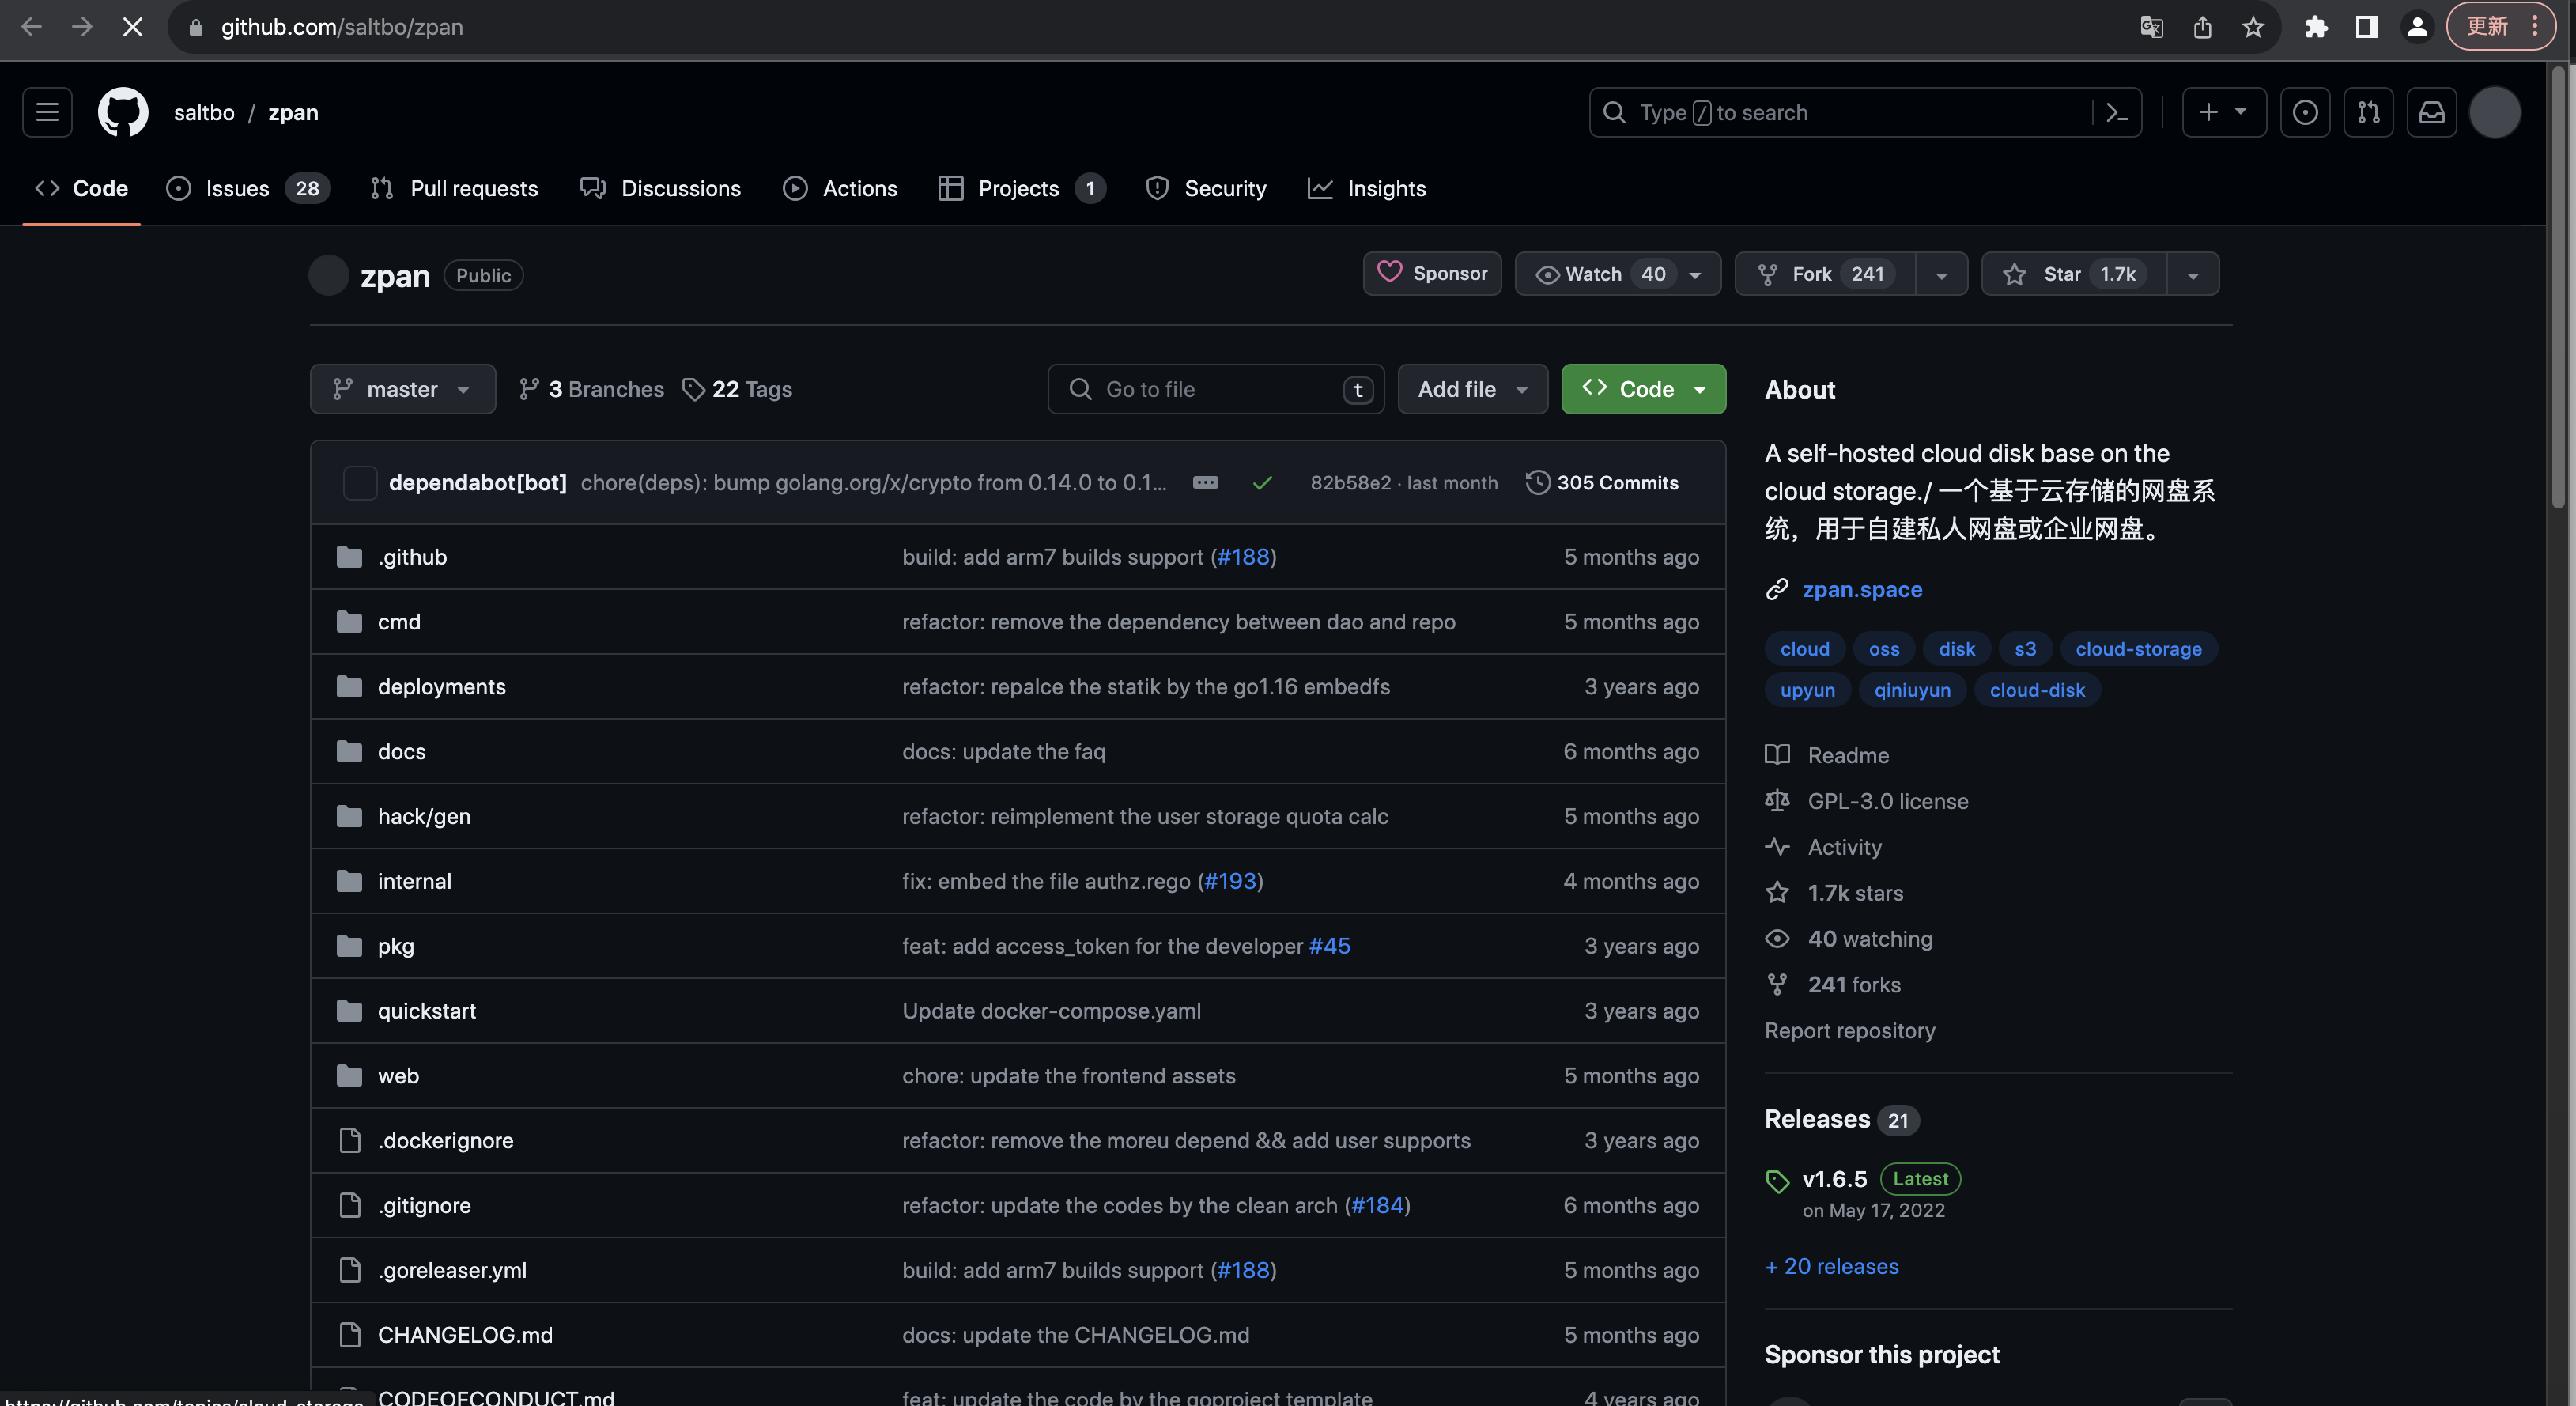This screenshot has width=2576, height=1406.
Task: Open the Readme link in About
Action: [1847, 755]
